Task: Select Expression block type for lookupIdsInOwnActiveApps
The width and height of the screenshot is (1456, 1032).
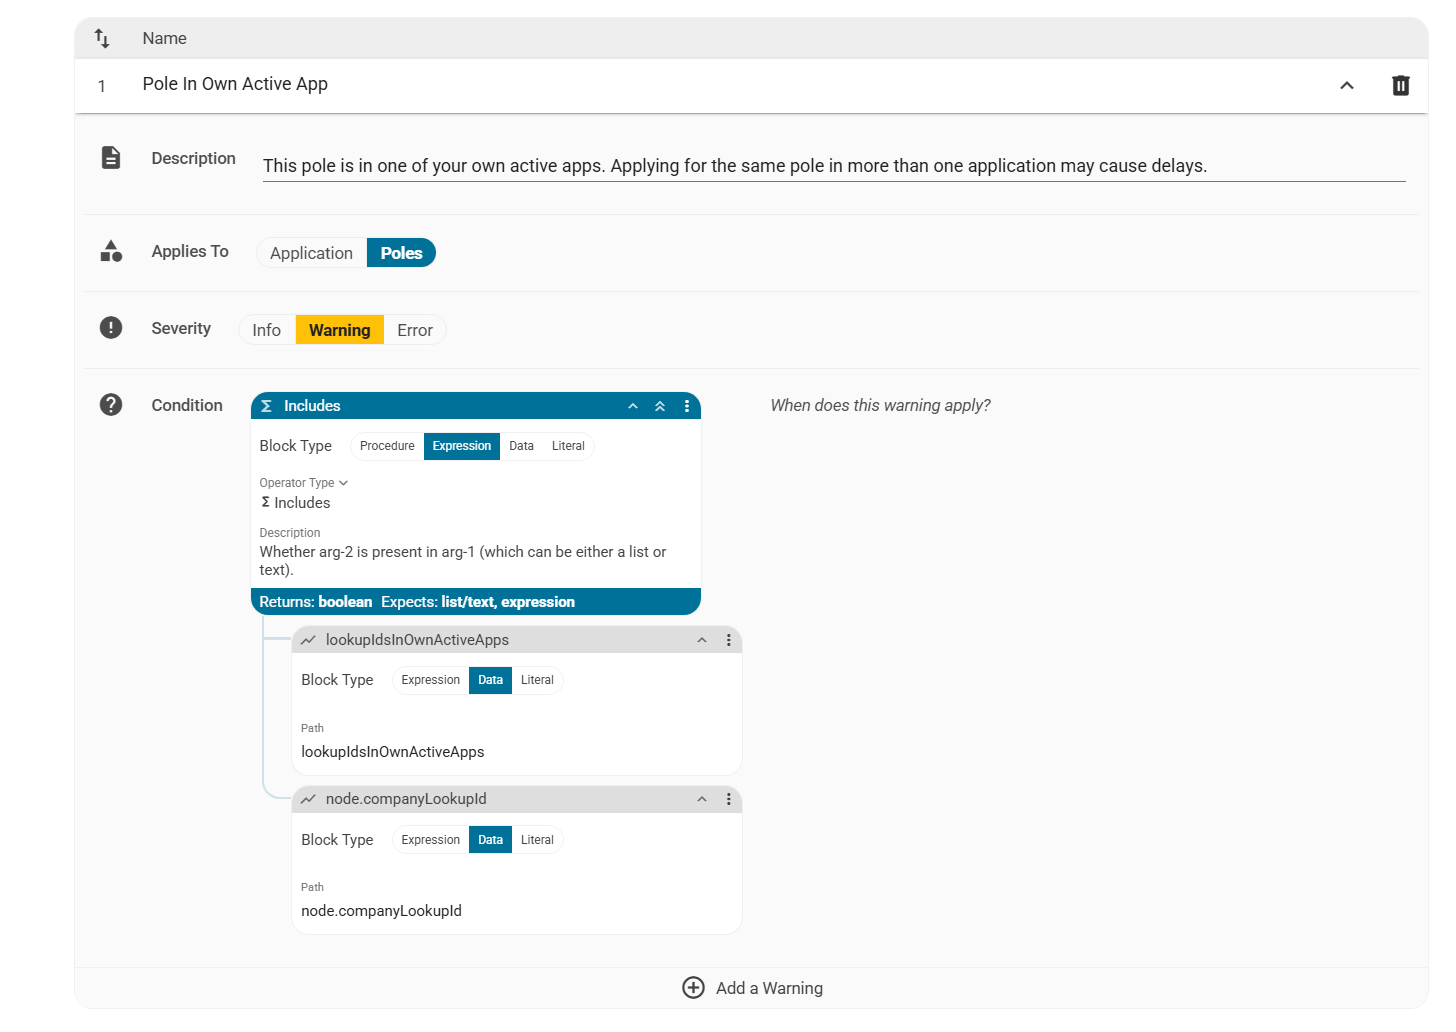Action: click(x=430, y=680)
